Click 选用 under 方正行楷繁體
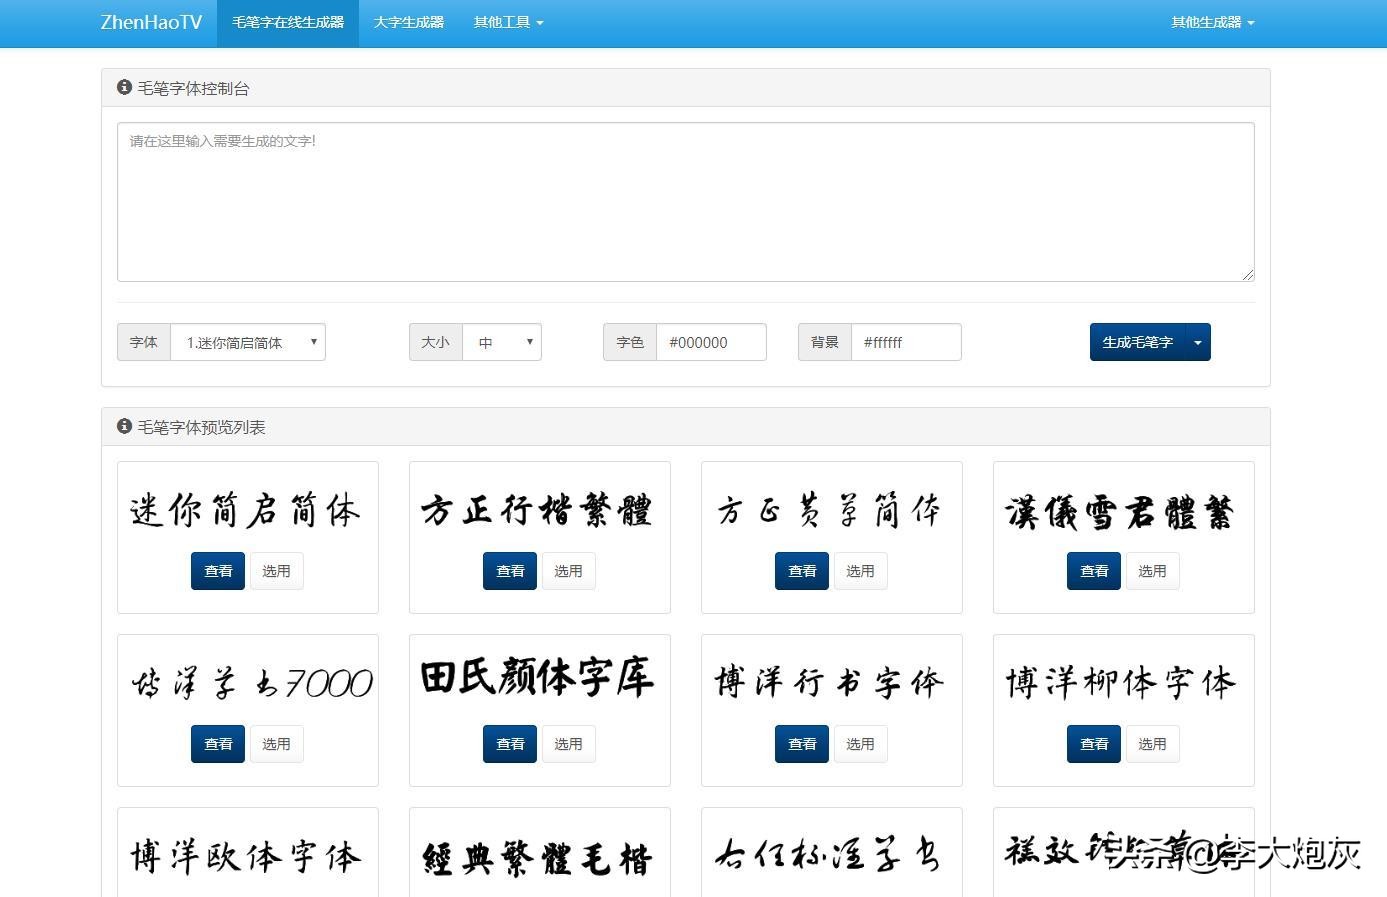This screenshot has height=897, width=1387. click(568, 571)
